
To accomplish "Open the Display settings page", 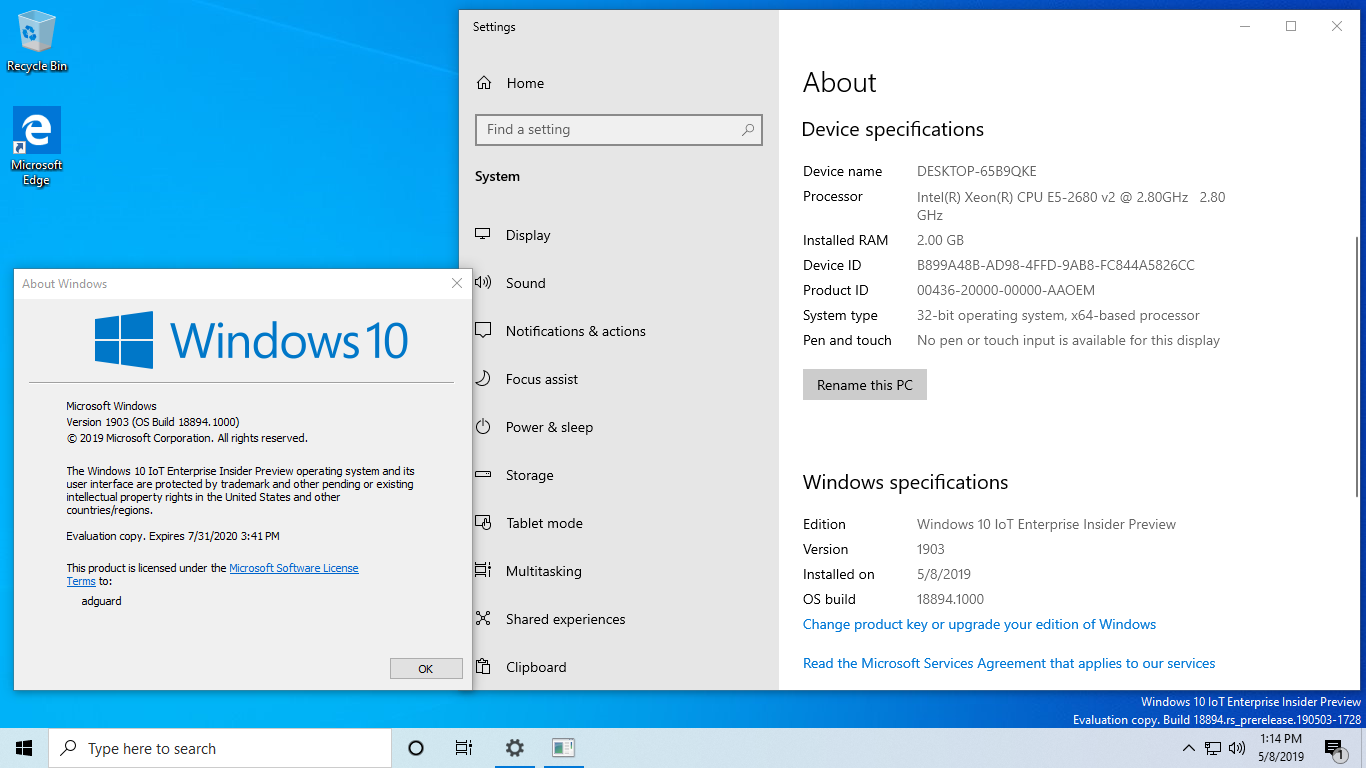I will coord(528,235).
